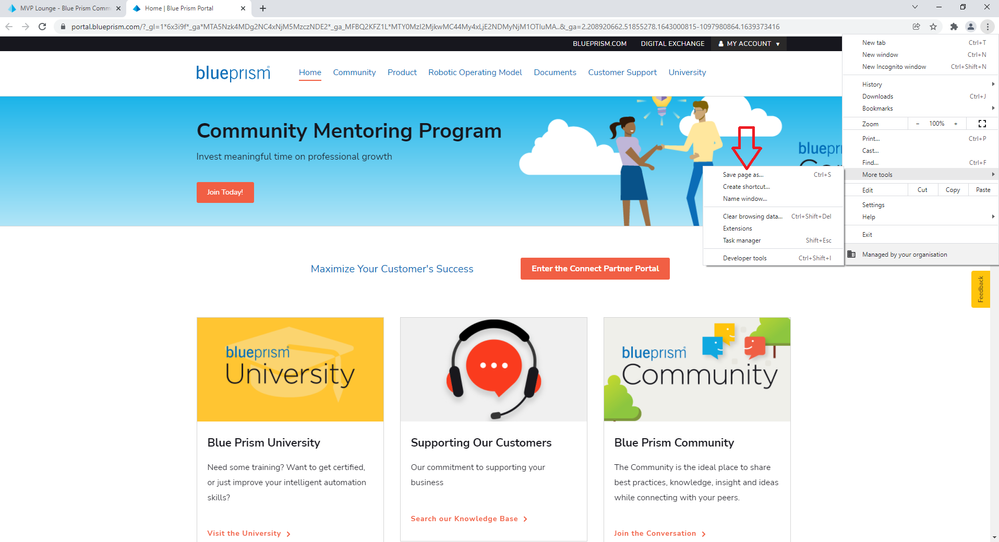Select Print... in Chrome menu

(x=920, y=139)
